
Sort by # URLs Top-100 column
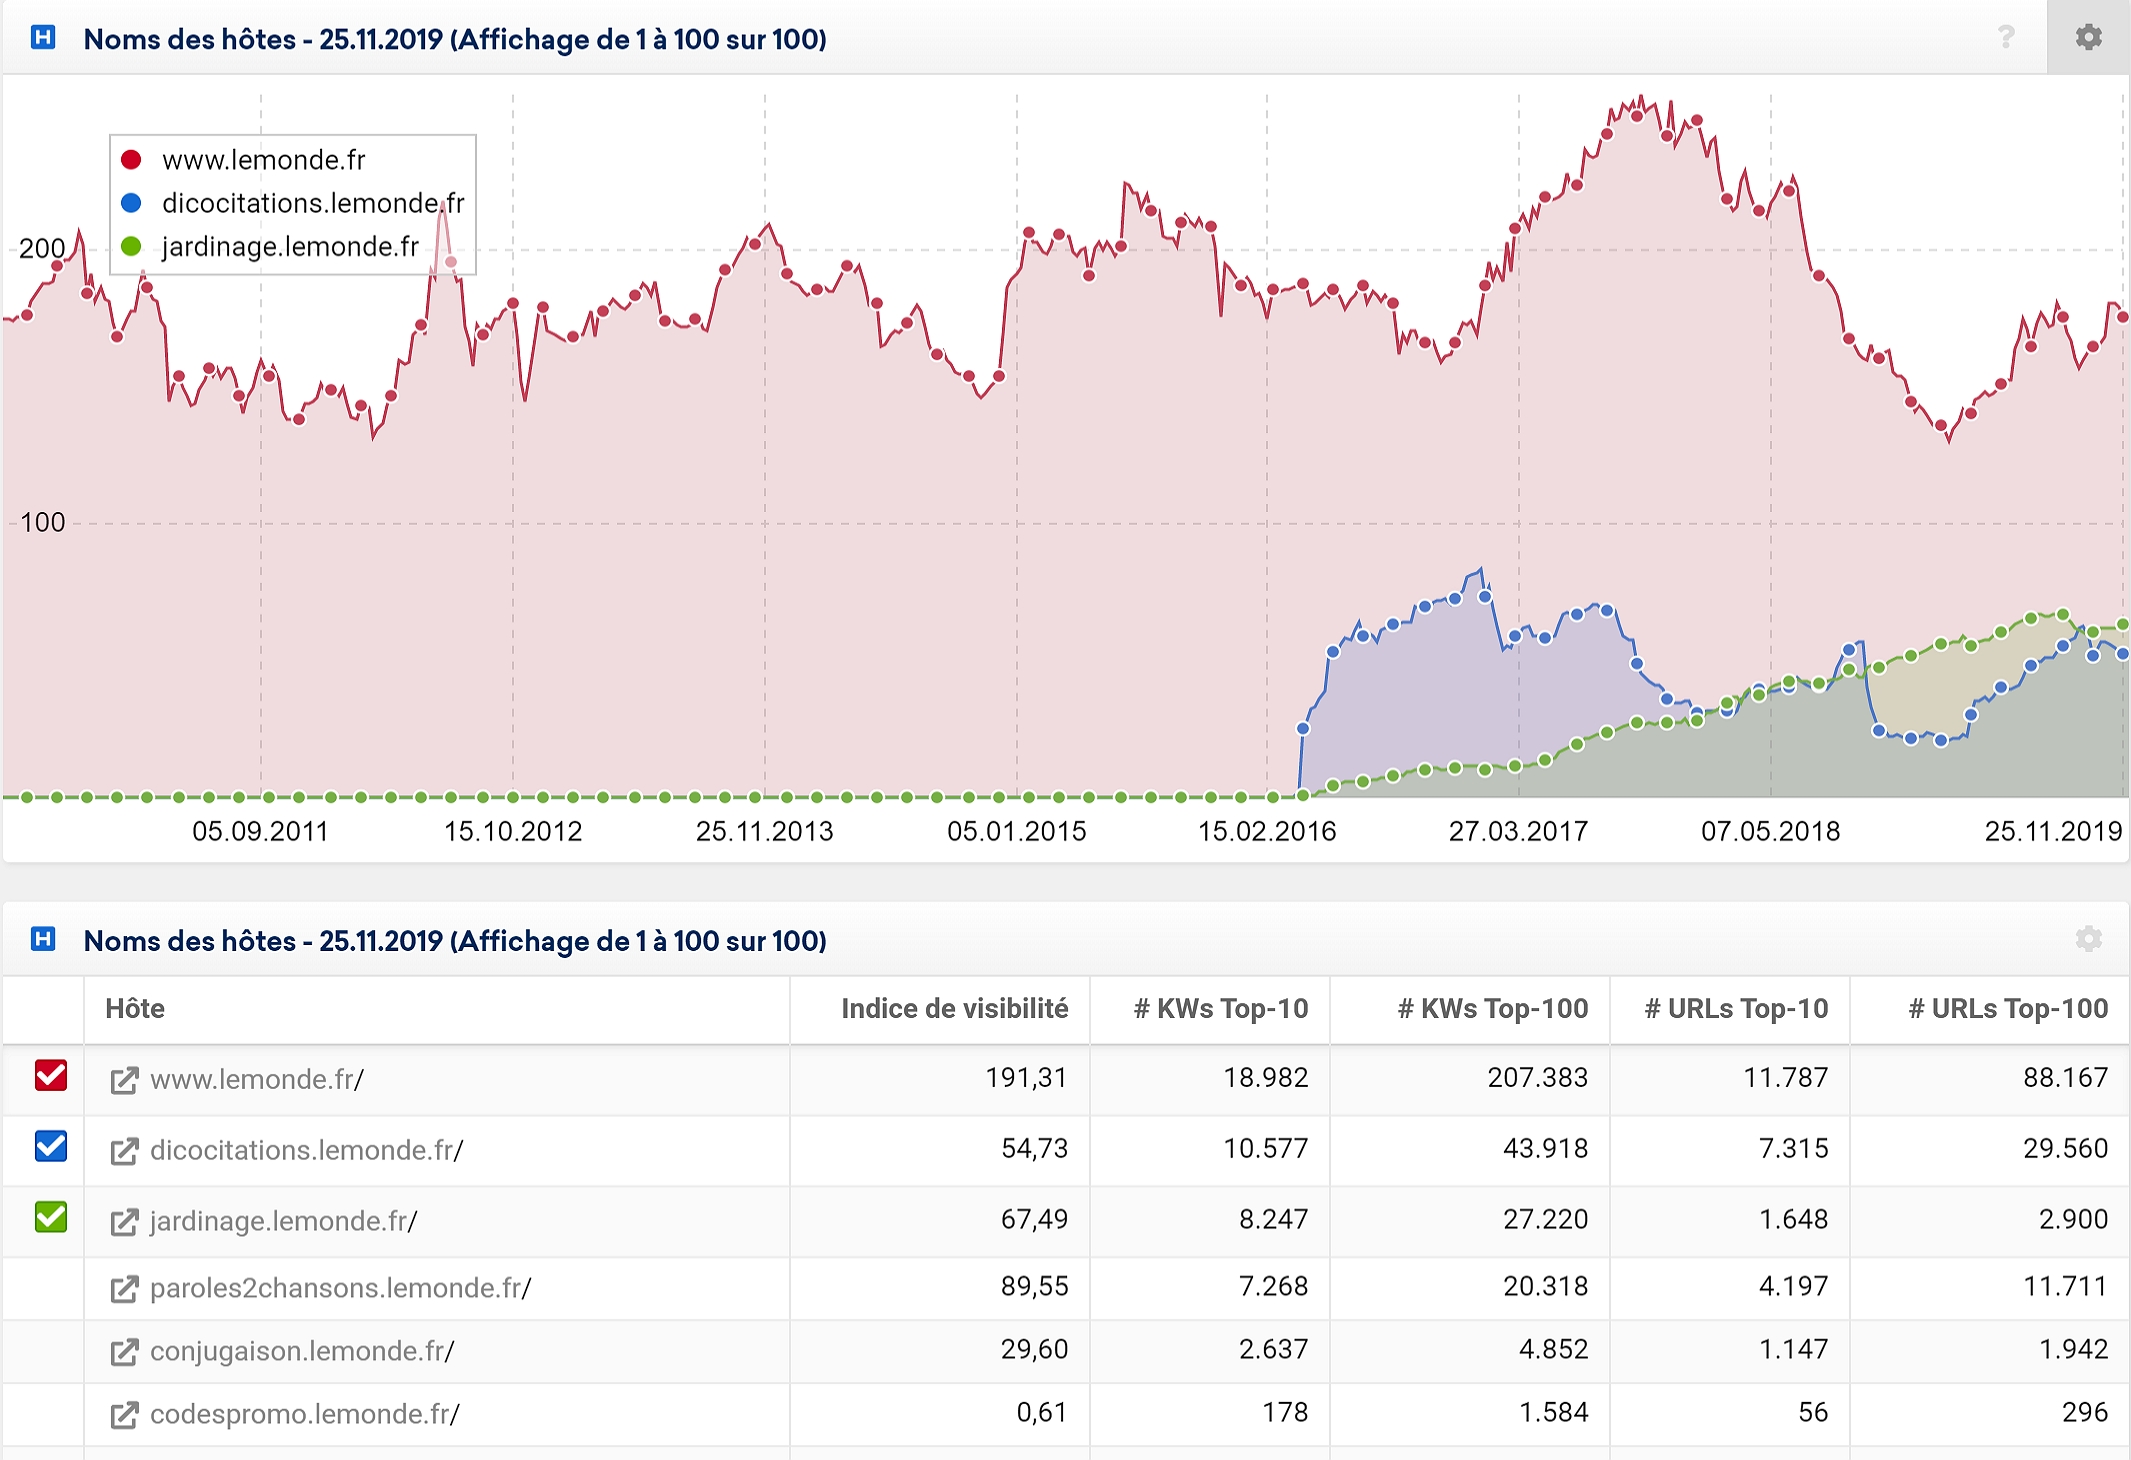2009,1009
